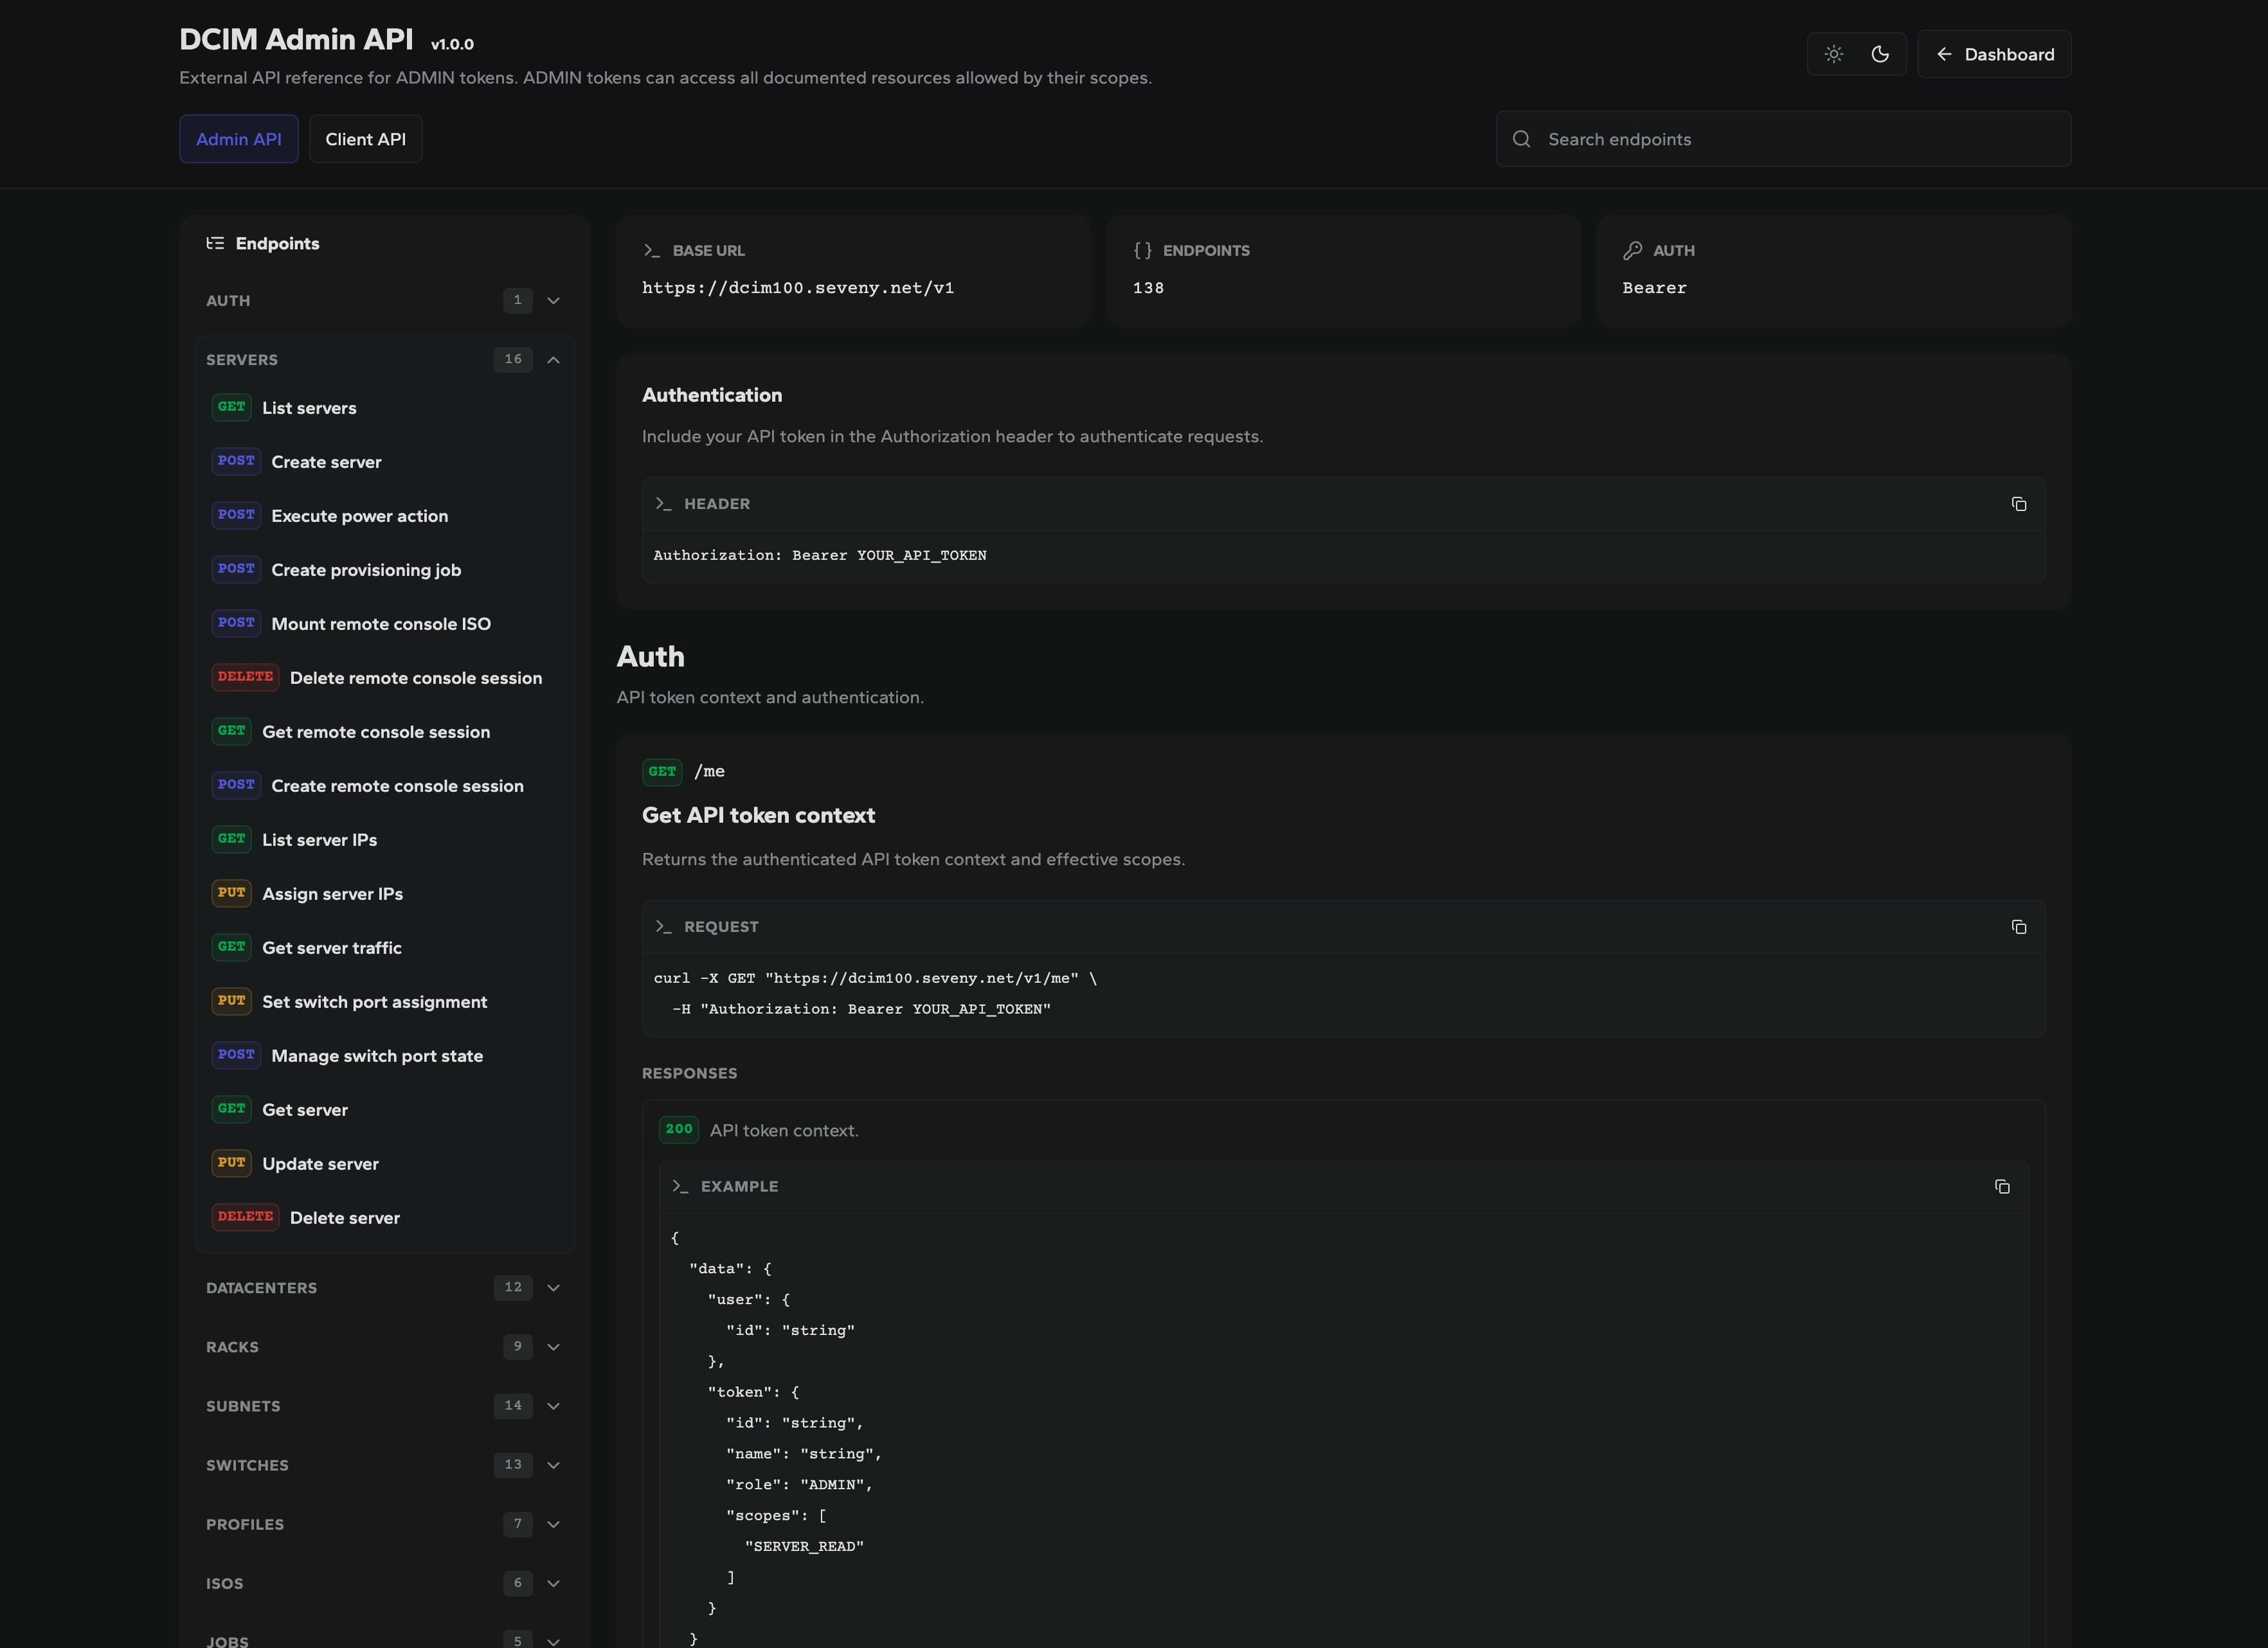Click the AUTH key icon
Viewport: 2268px width, 1648px height.
tap(1632, 250)
